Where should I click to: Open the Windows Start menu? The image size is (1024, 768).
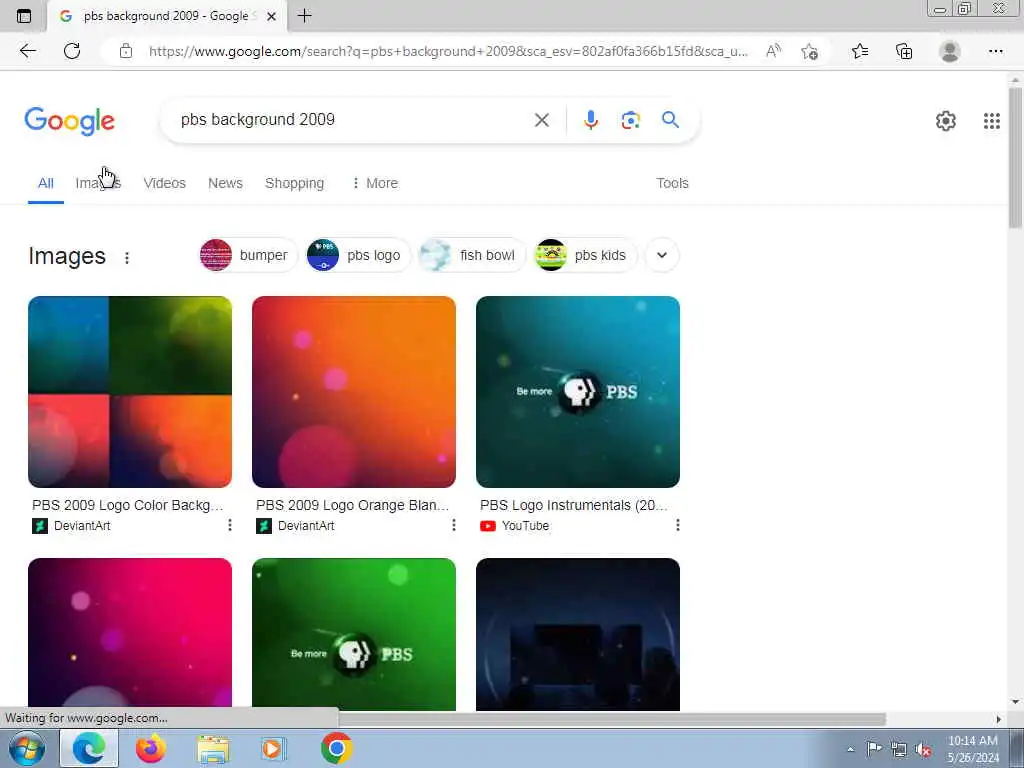pos(27,748)
